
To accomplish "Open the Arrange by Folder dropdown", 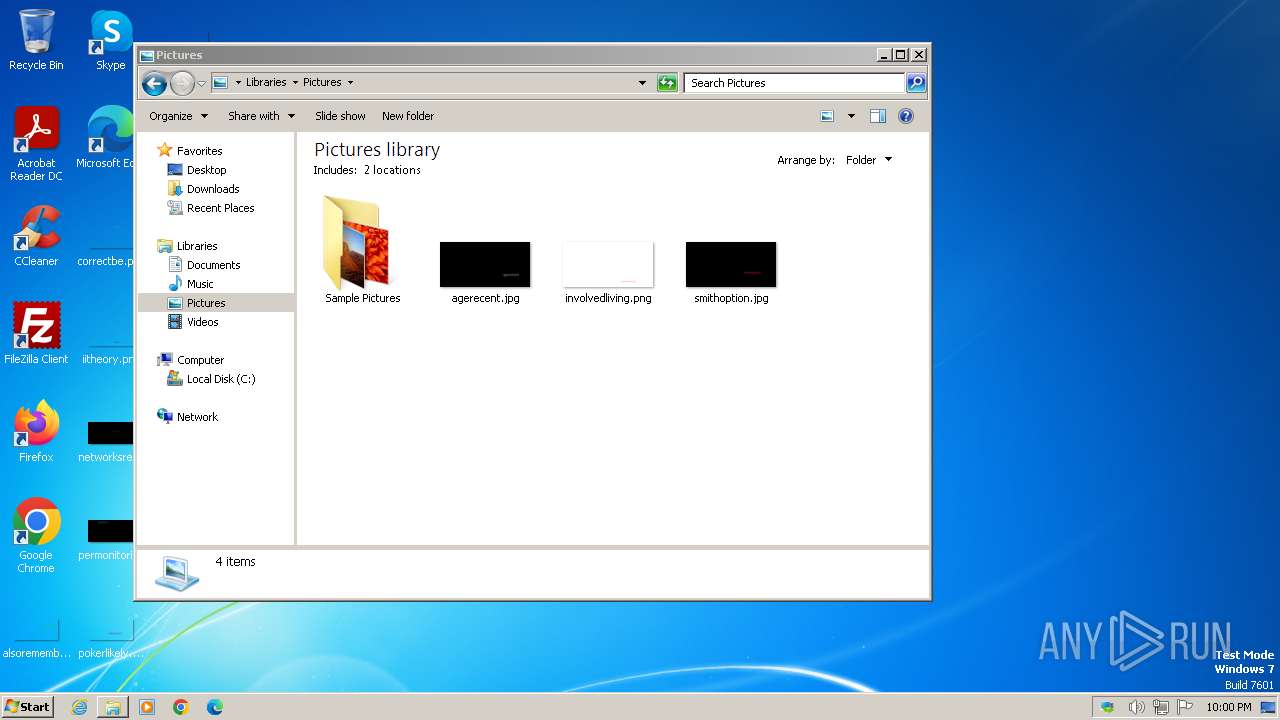I will pos(869,160).
